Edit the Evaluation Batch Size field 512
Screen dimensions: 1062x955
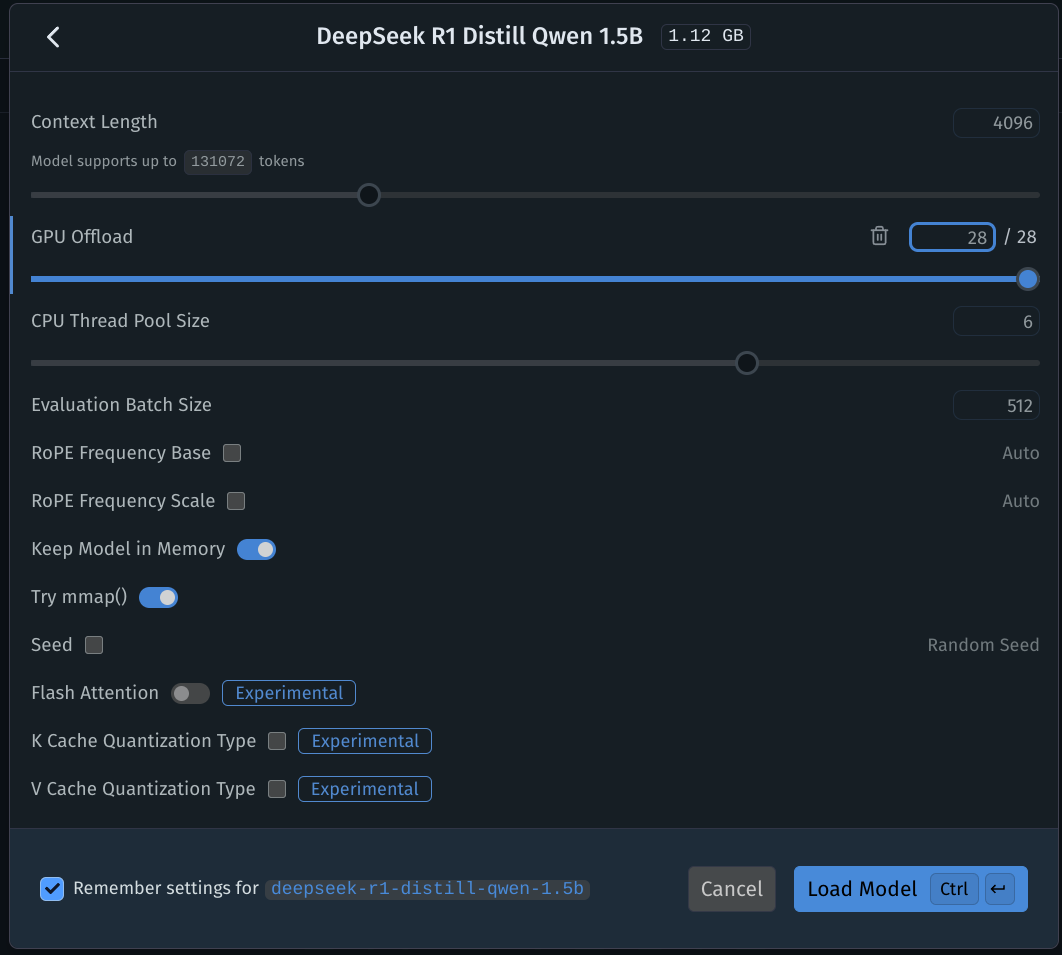pyautogui.click(x=996, y=405)
